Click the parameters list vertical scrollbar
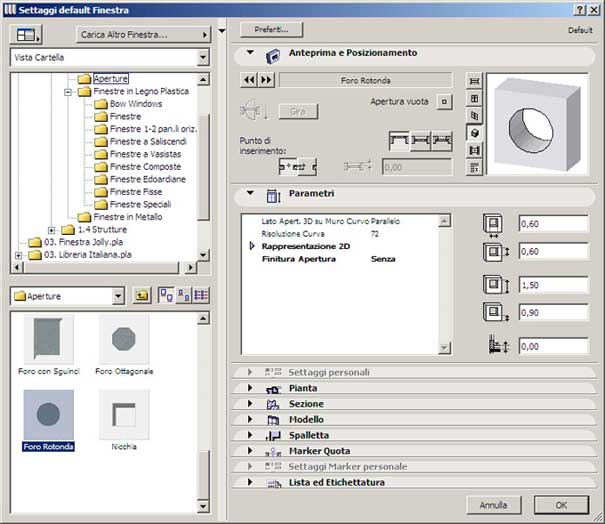This screenshot has height=524, width=605. pyautogui.click(x=445, y=282)
